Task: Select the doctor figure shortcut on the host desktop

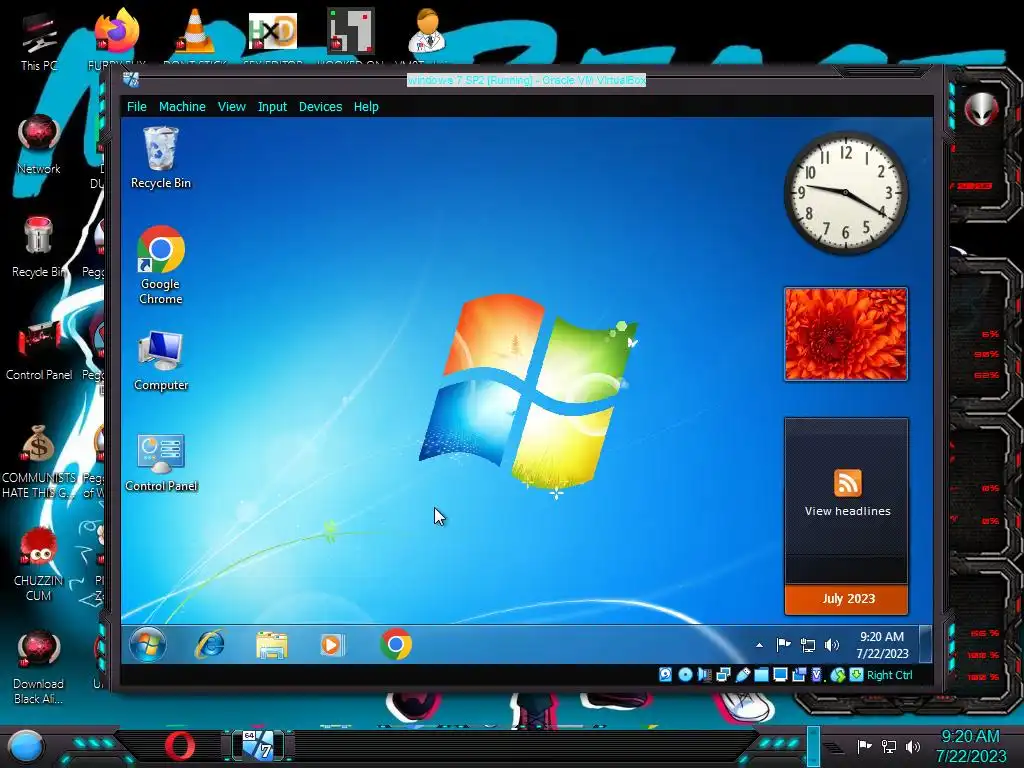Action: pos(426,31)
